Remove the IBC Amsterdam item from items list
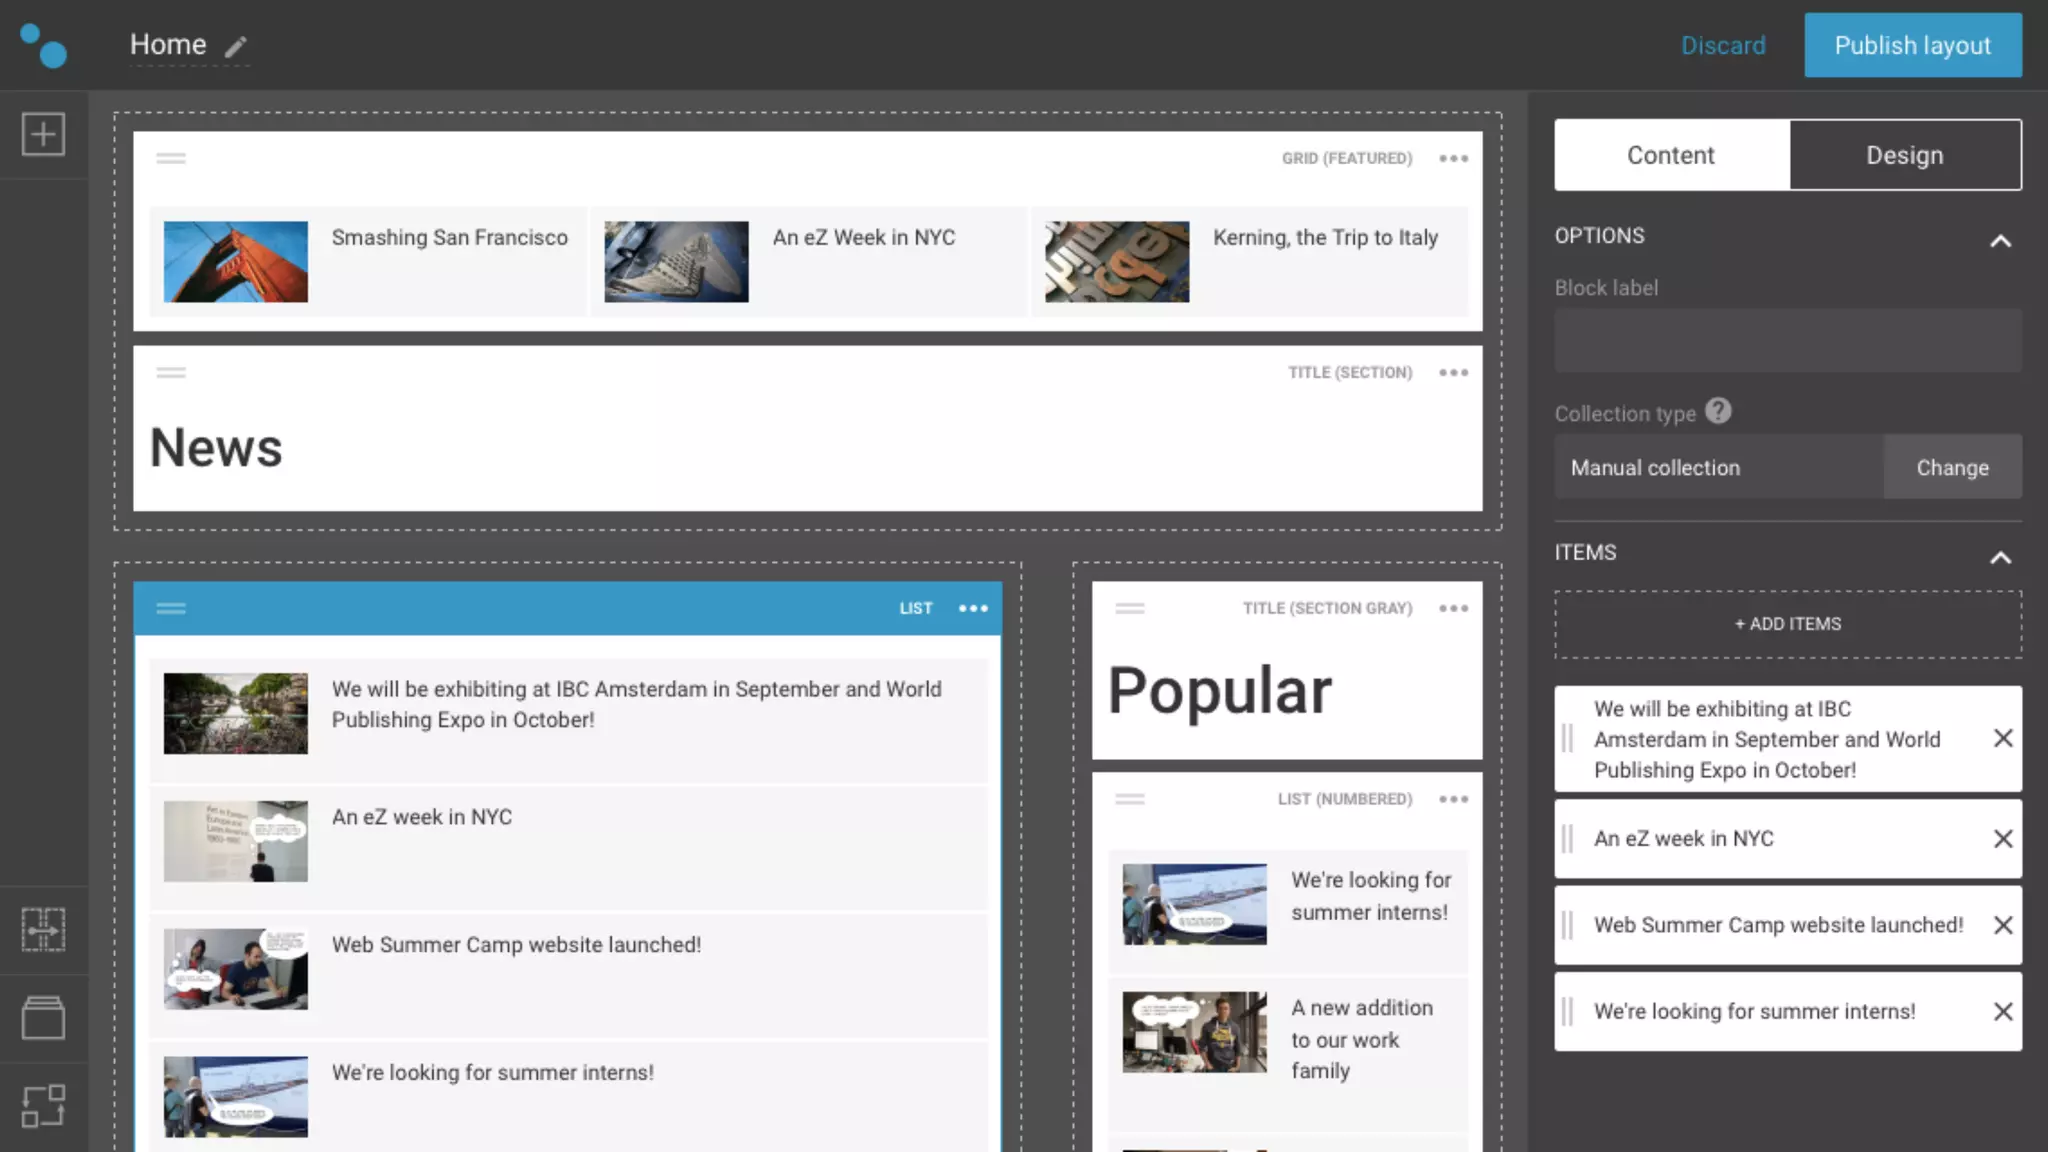 pyautogui.click(x=2003, y=738)
